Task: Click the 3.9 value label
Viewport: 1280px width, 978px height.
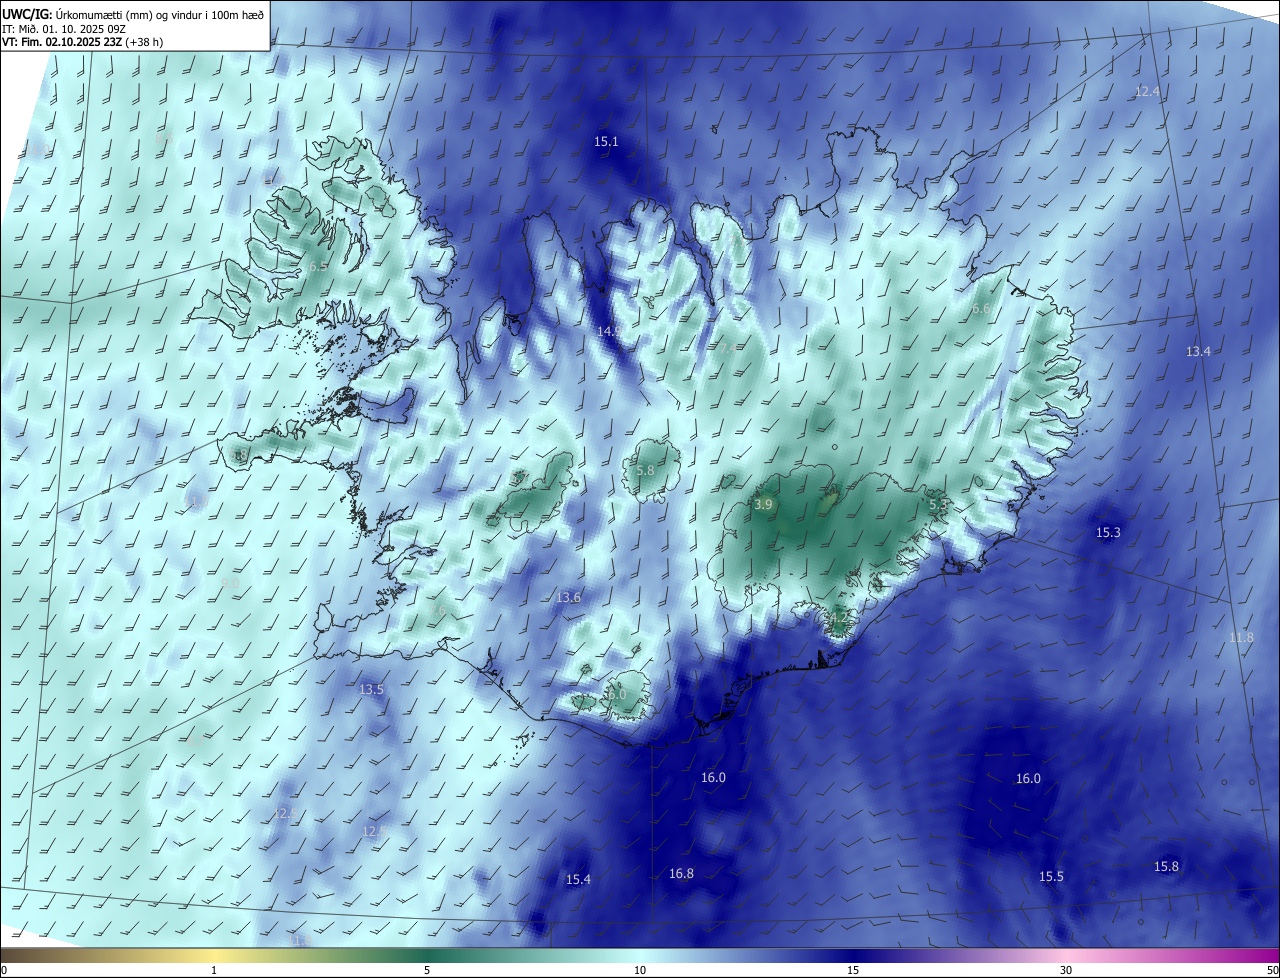Action: 763,505
